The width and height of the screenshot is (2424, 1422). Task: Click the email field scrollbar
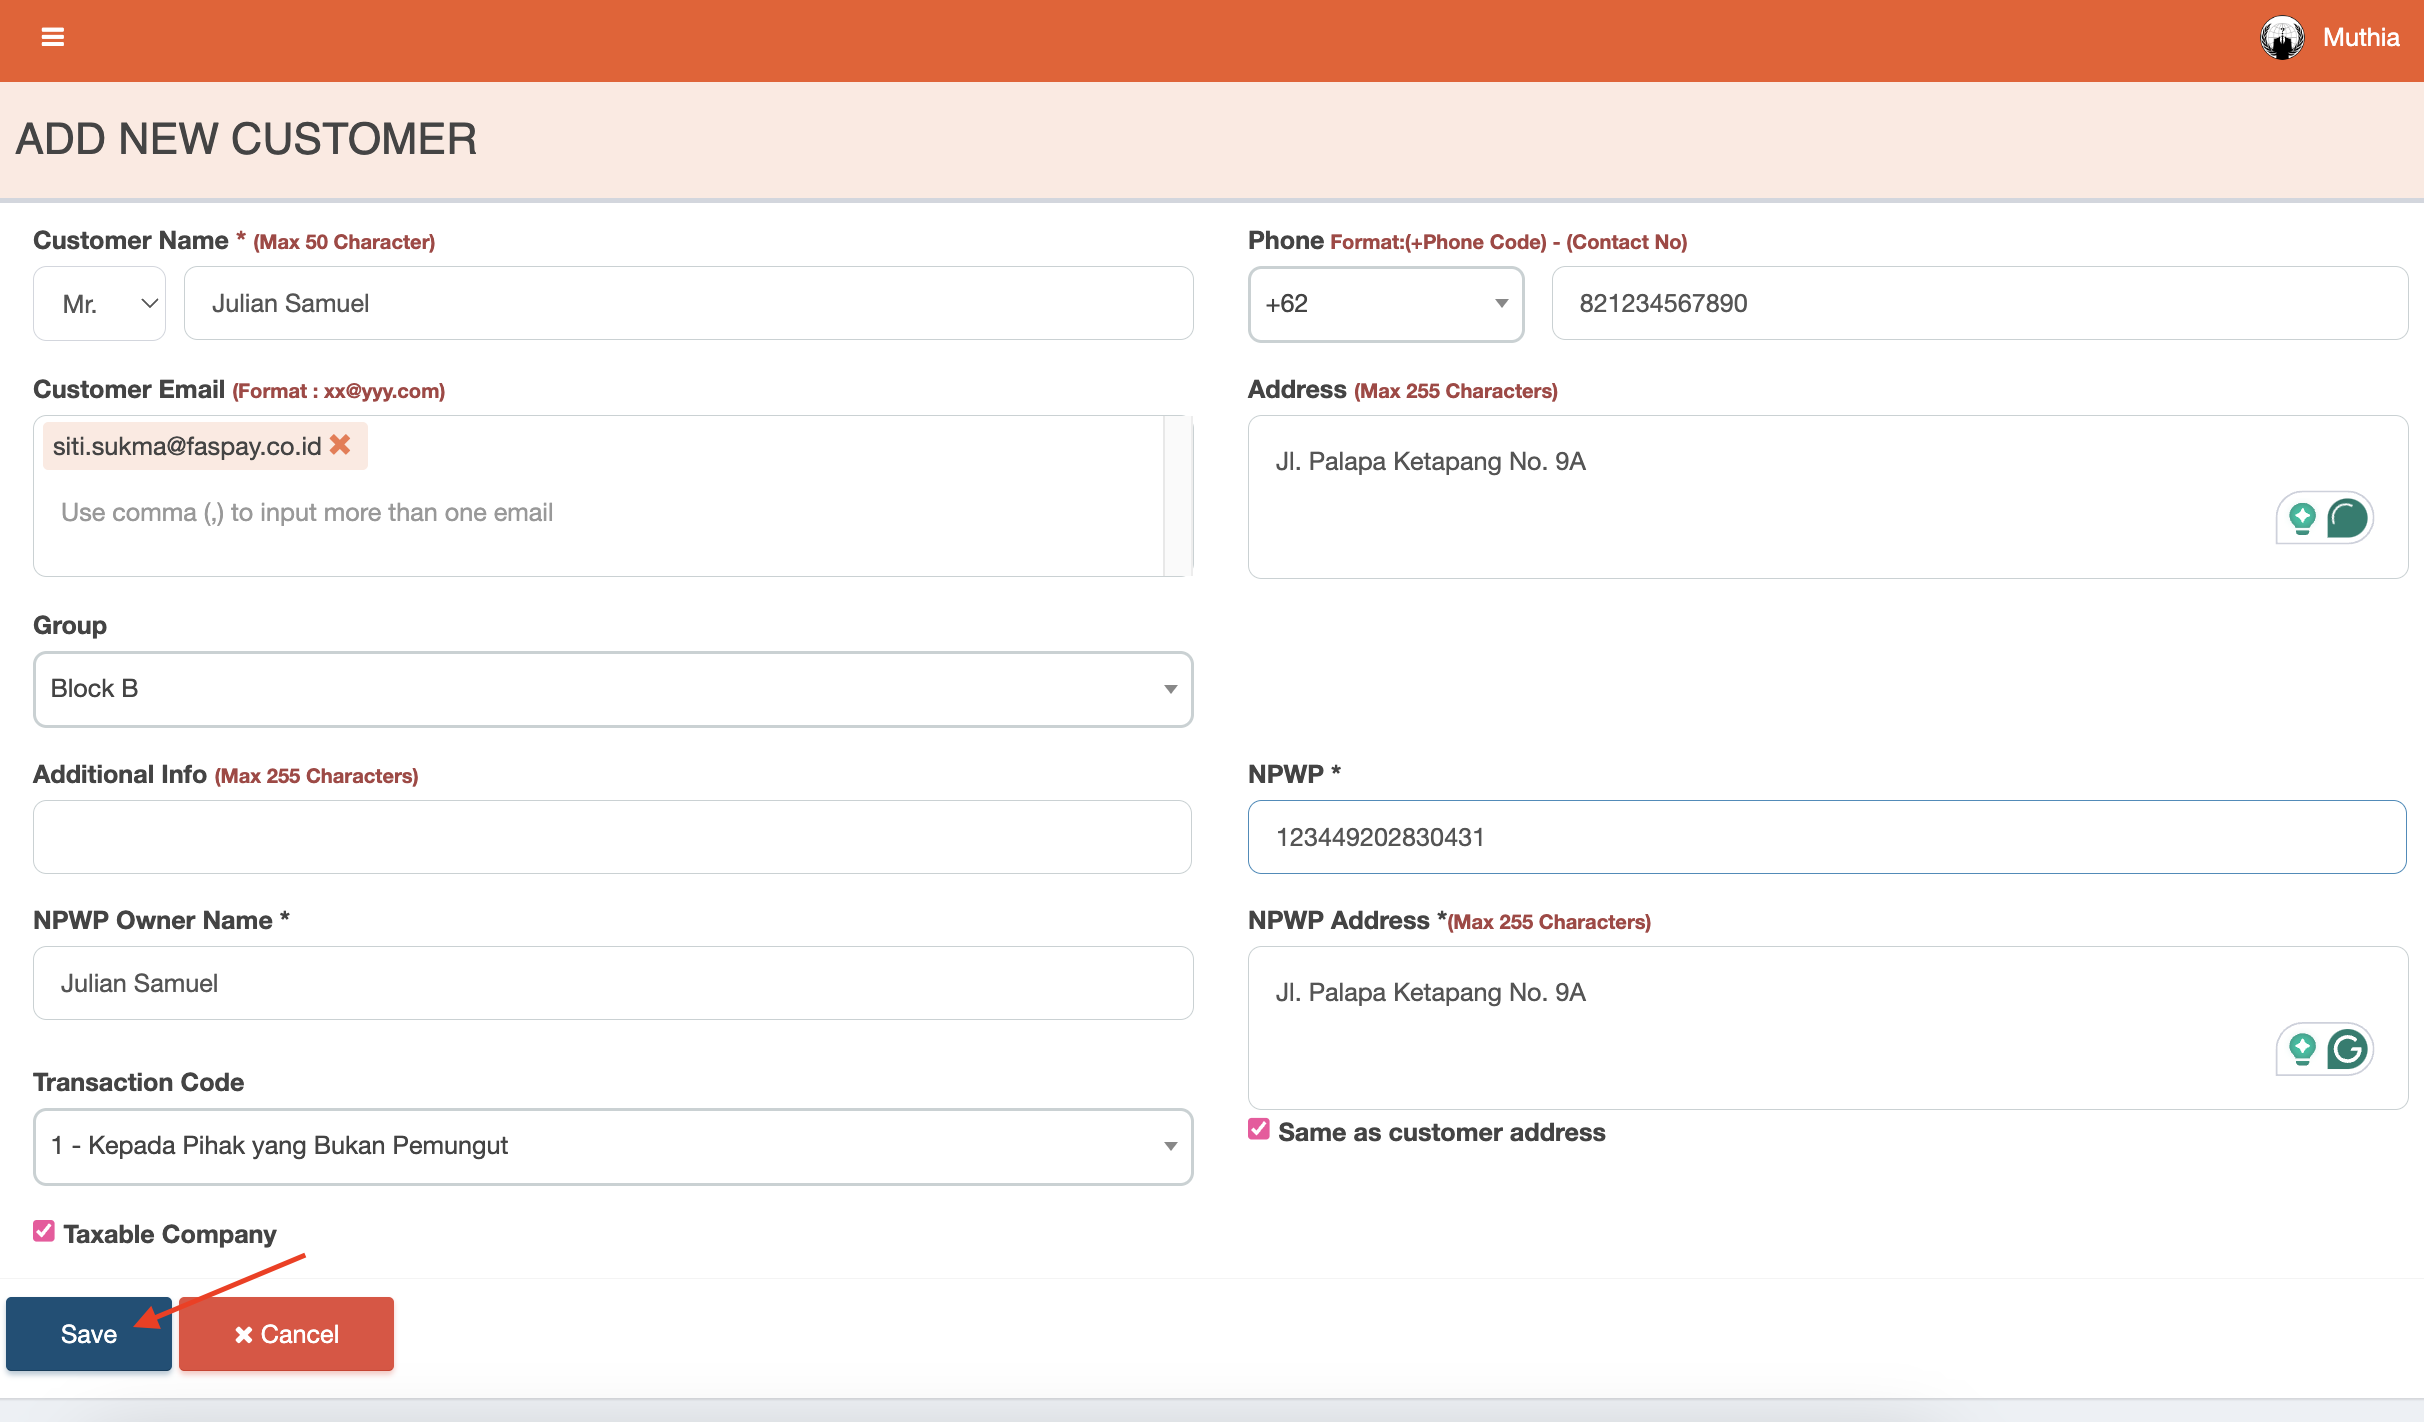[1178, 496]
